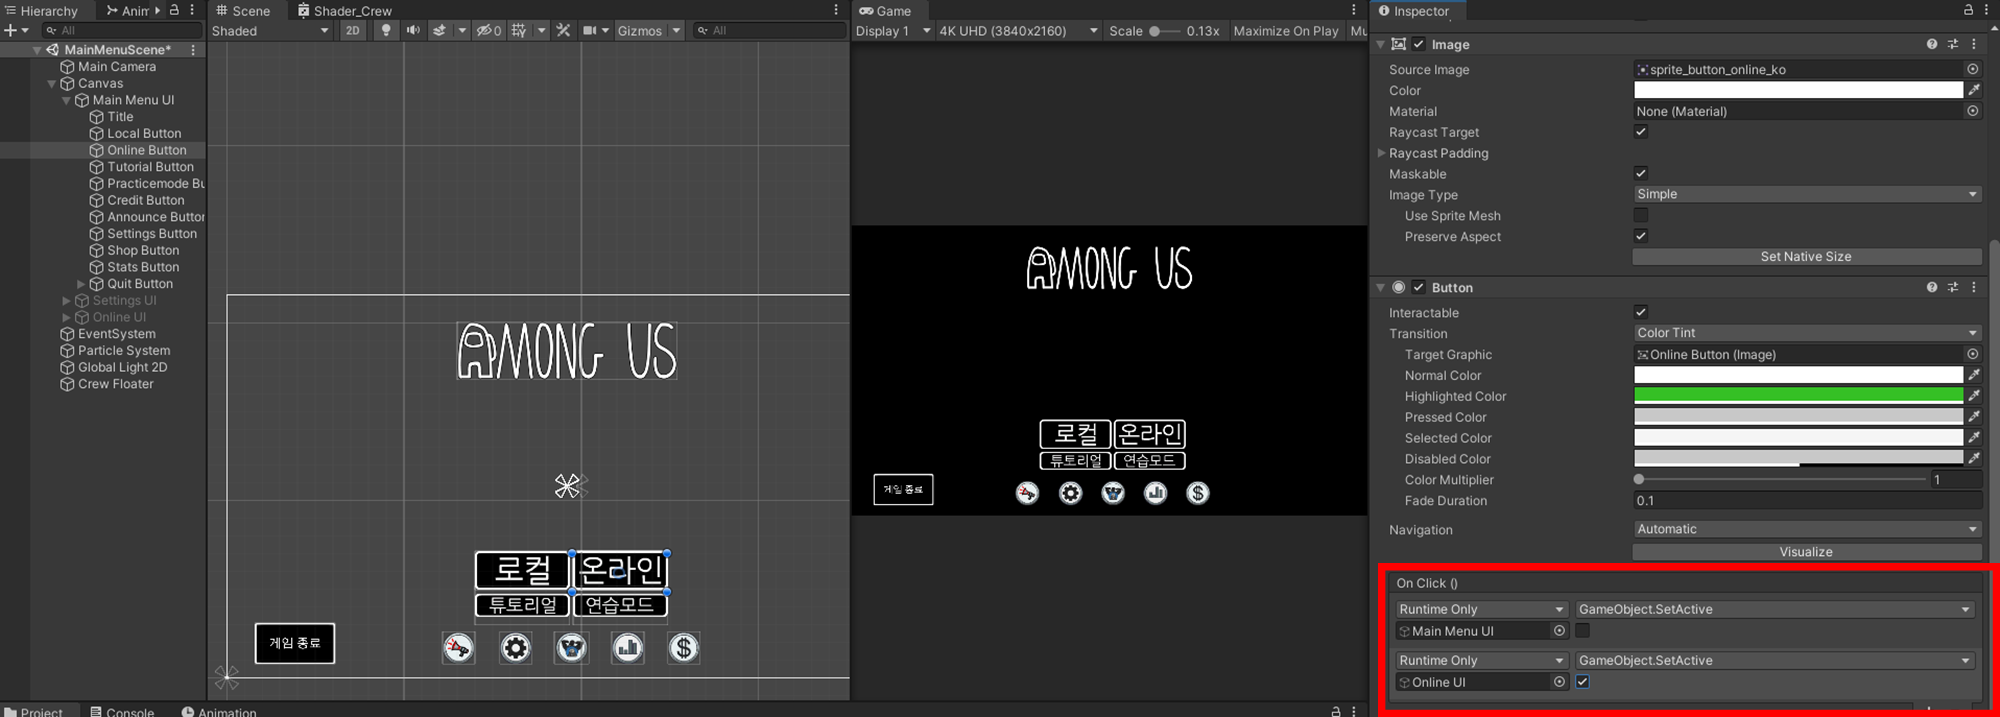Screen dimensions: 2000x717
Task: Open Highlighted Color green swatch
Action: [x=1798, y=396]
